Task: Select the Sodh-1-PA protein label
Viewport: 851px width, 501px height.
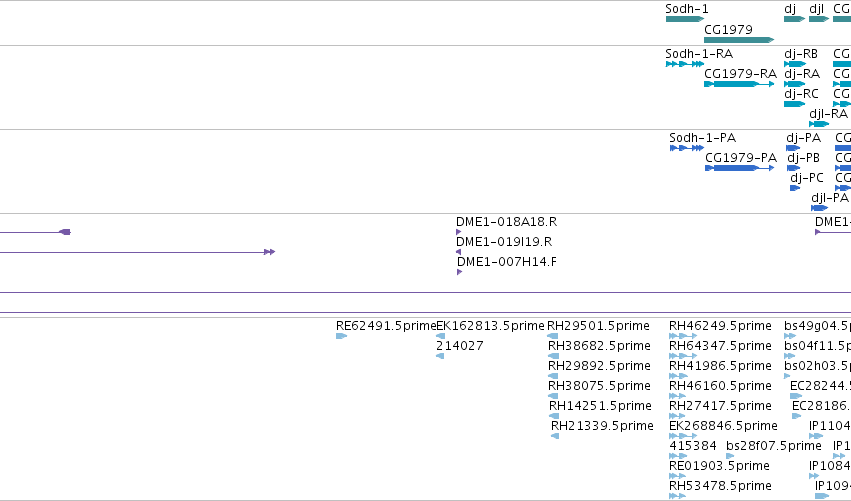Action: pos(702,138)
